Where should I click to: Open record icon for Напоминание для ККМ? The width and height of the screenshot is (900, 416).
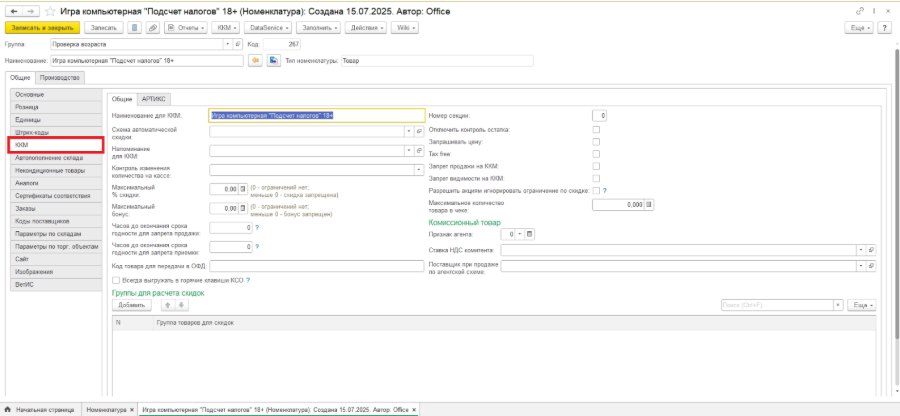click(419, 150)
